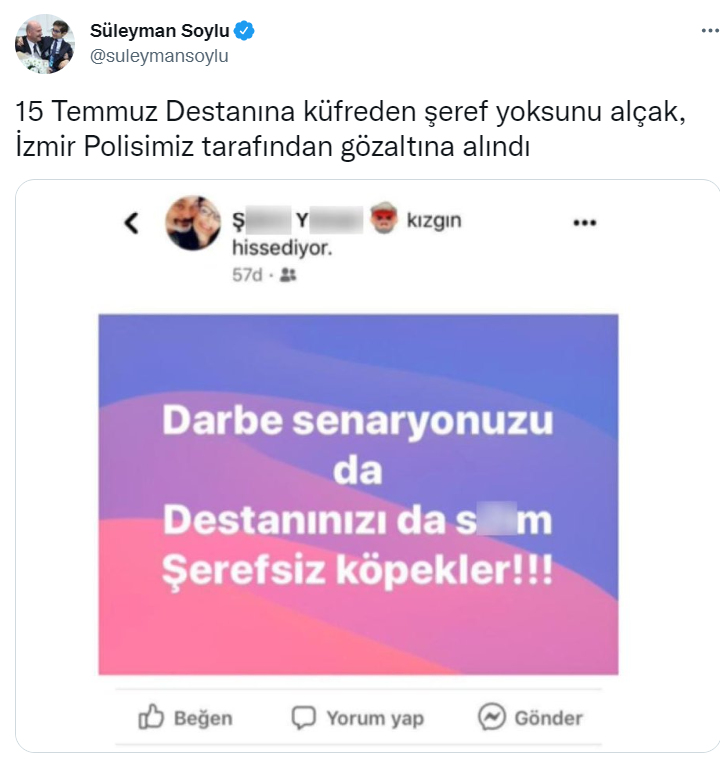Click the tweet text about 15 Temmuz
Image resolution: width=720 pixels, height=762 pixels.
click(x=350, y=129)
